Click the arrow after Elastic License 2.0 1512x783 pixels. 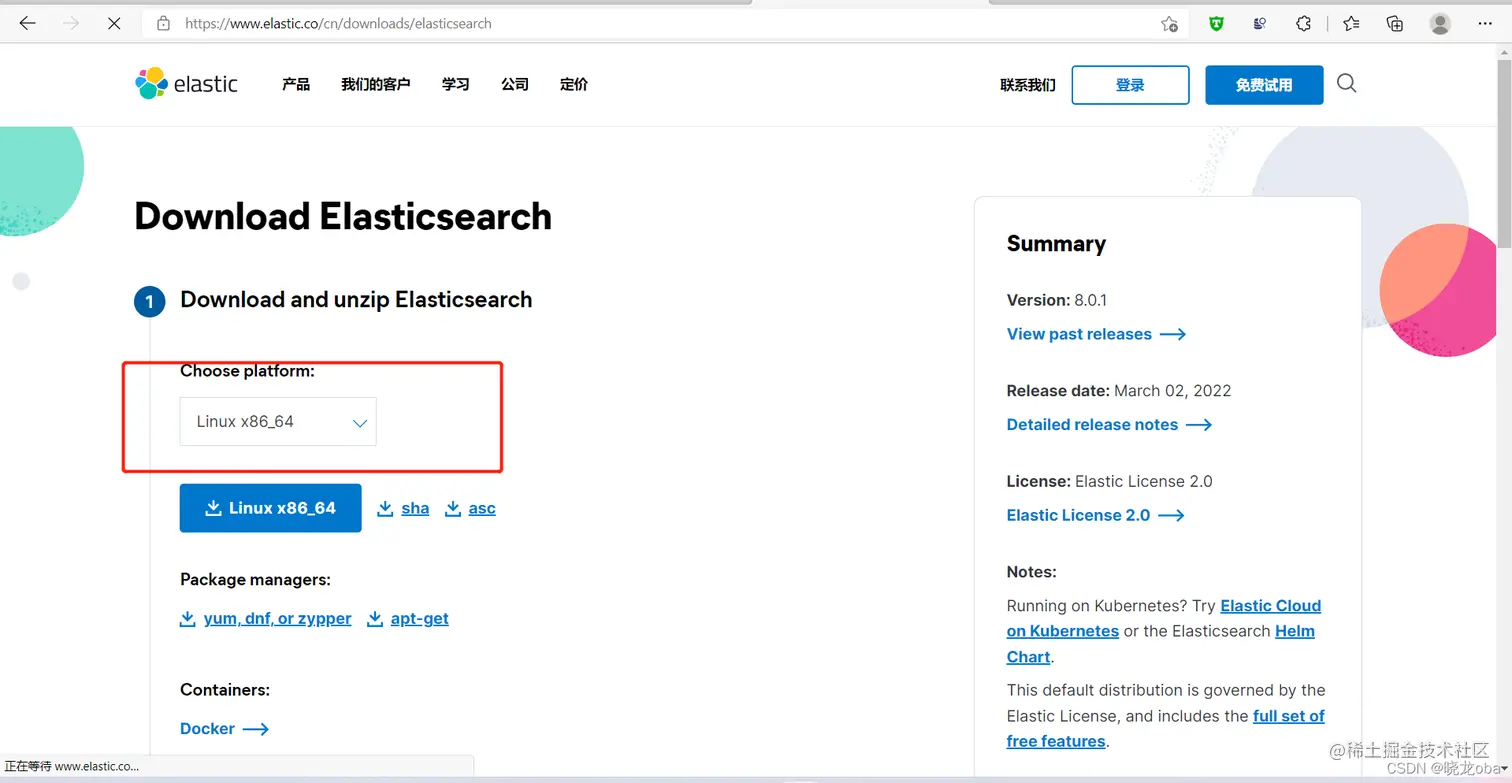tap(1171, 515)
